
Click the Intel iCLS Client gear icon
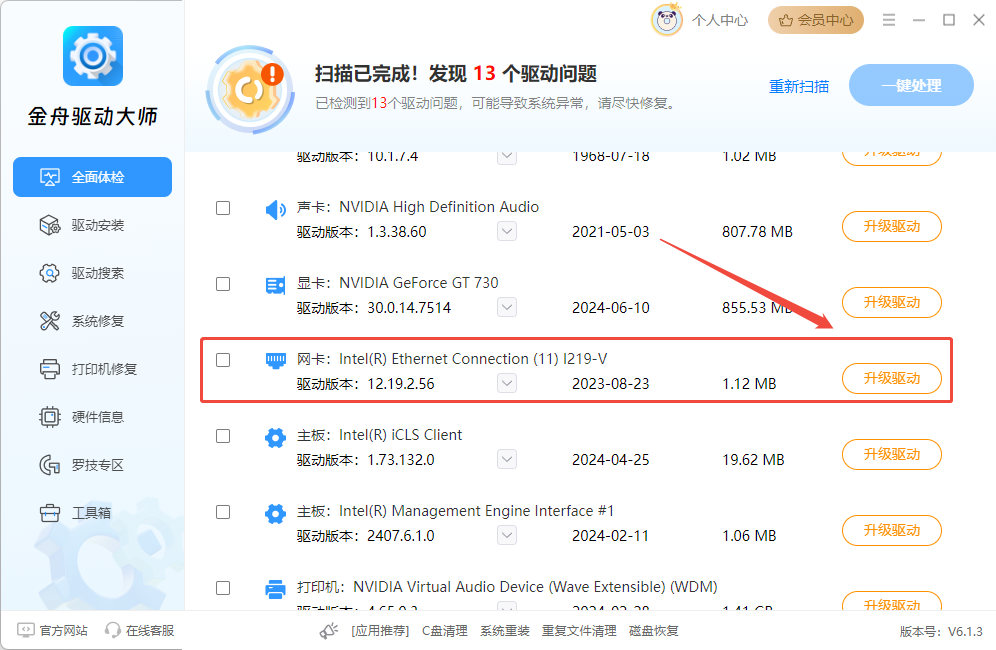pyautogui.click(x=275, y=437)
